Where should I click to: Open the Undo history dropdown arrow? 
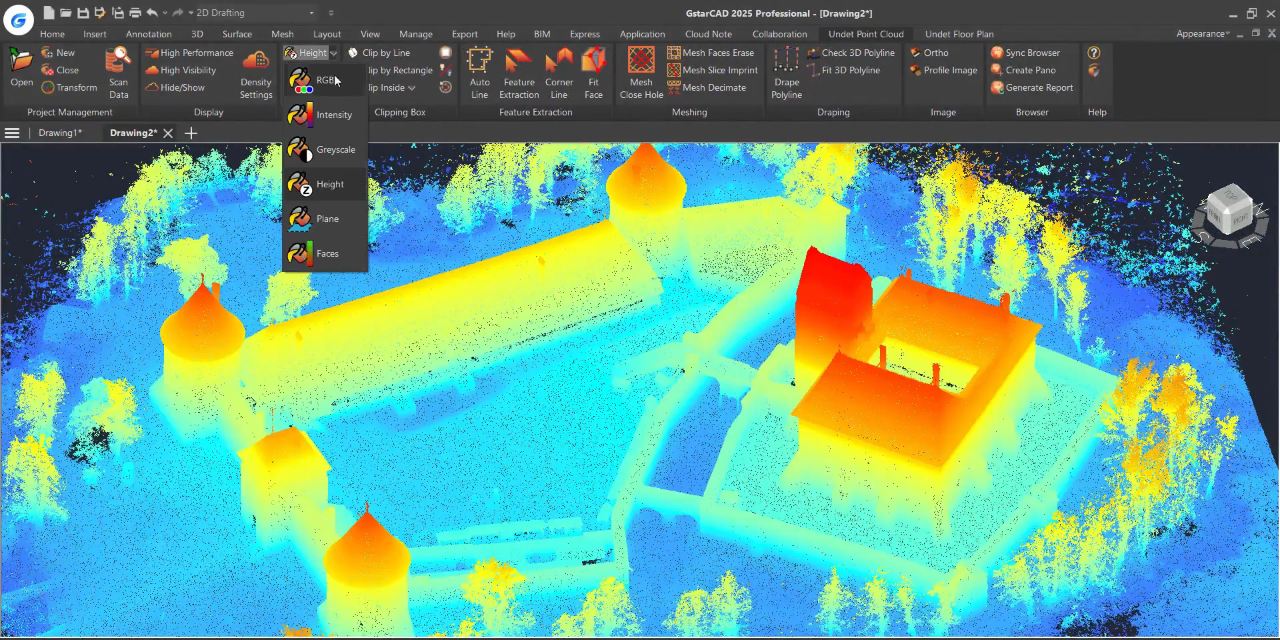click(165, 13)
